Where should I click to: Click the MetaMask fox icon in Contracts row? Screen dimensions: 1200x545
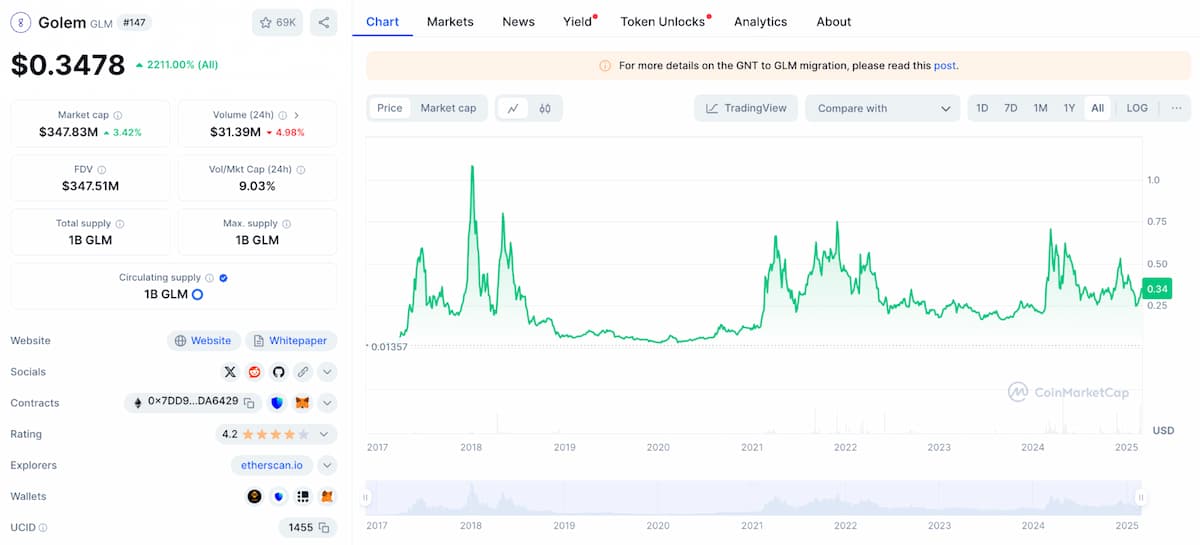point(302,403)
